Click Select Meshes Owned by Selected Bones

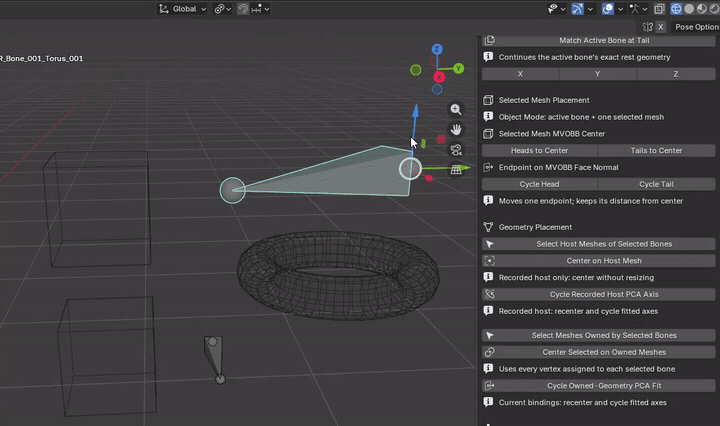click(599, 336)
